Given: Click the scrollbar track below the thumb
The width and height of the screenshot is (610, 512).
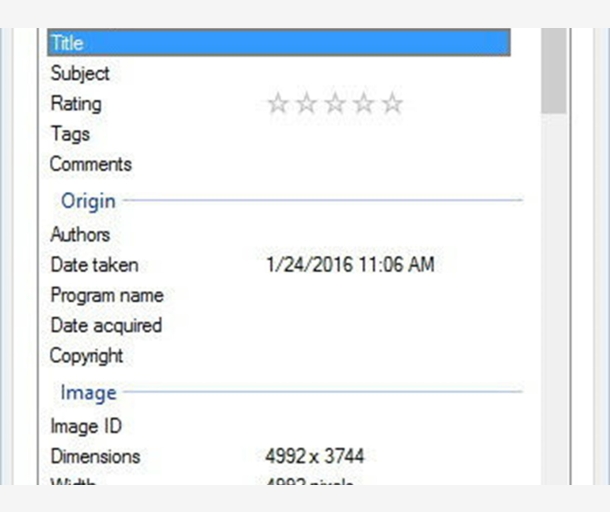Looking at the screenshot, I should click(x=554, y=300).
